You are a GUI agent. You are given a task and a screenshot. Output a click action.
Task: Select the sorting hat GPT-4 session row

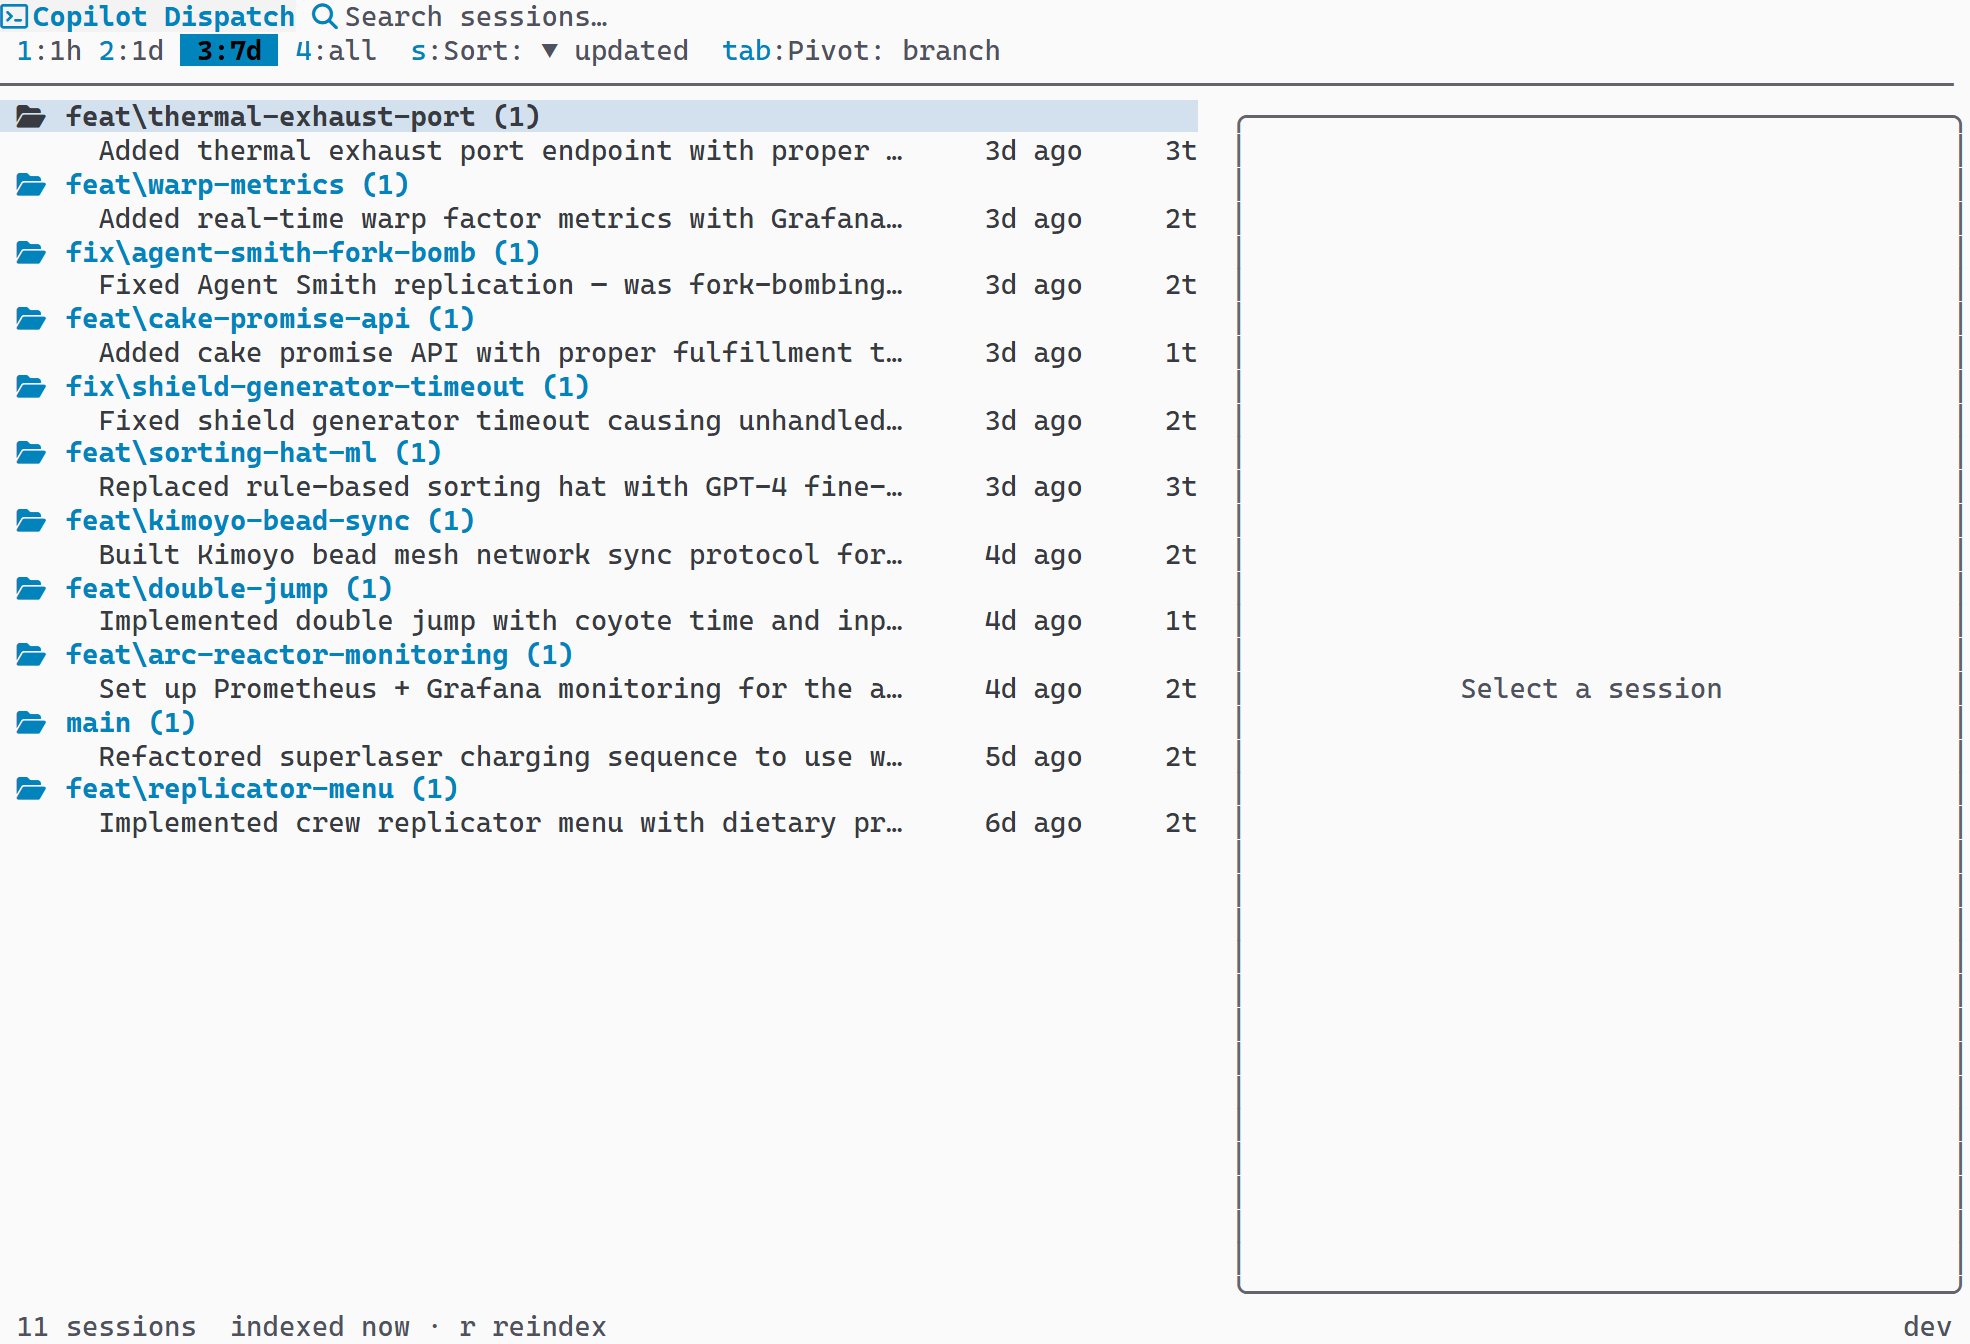(x=500, y=487)
